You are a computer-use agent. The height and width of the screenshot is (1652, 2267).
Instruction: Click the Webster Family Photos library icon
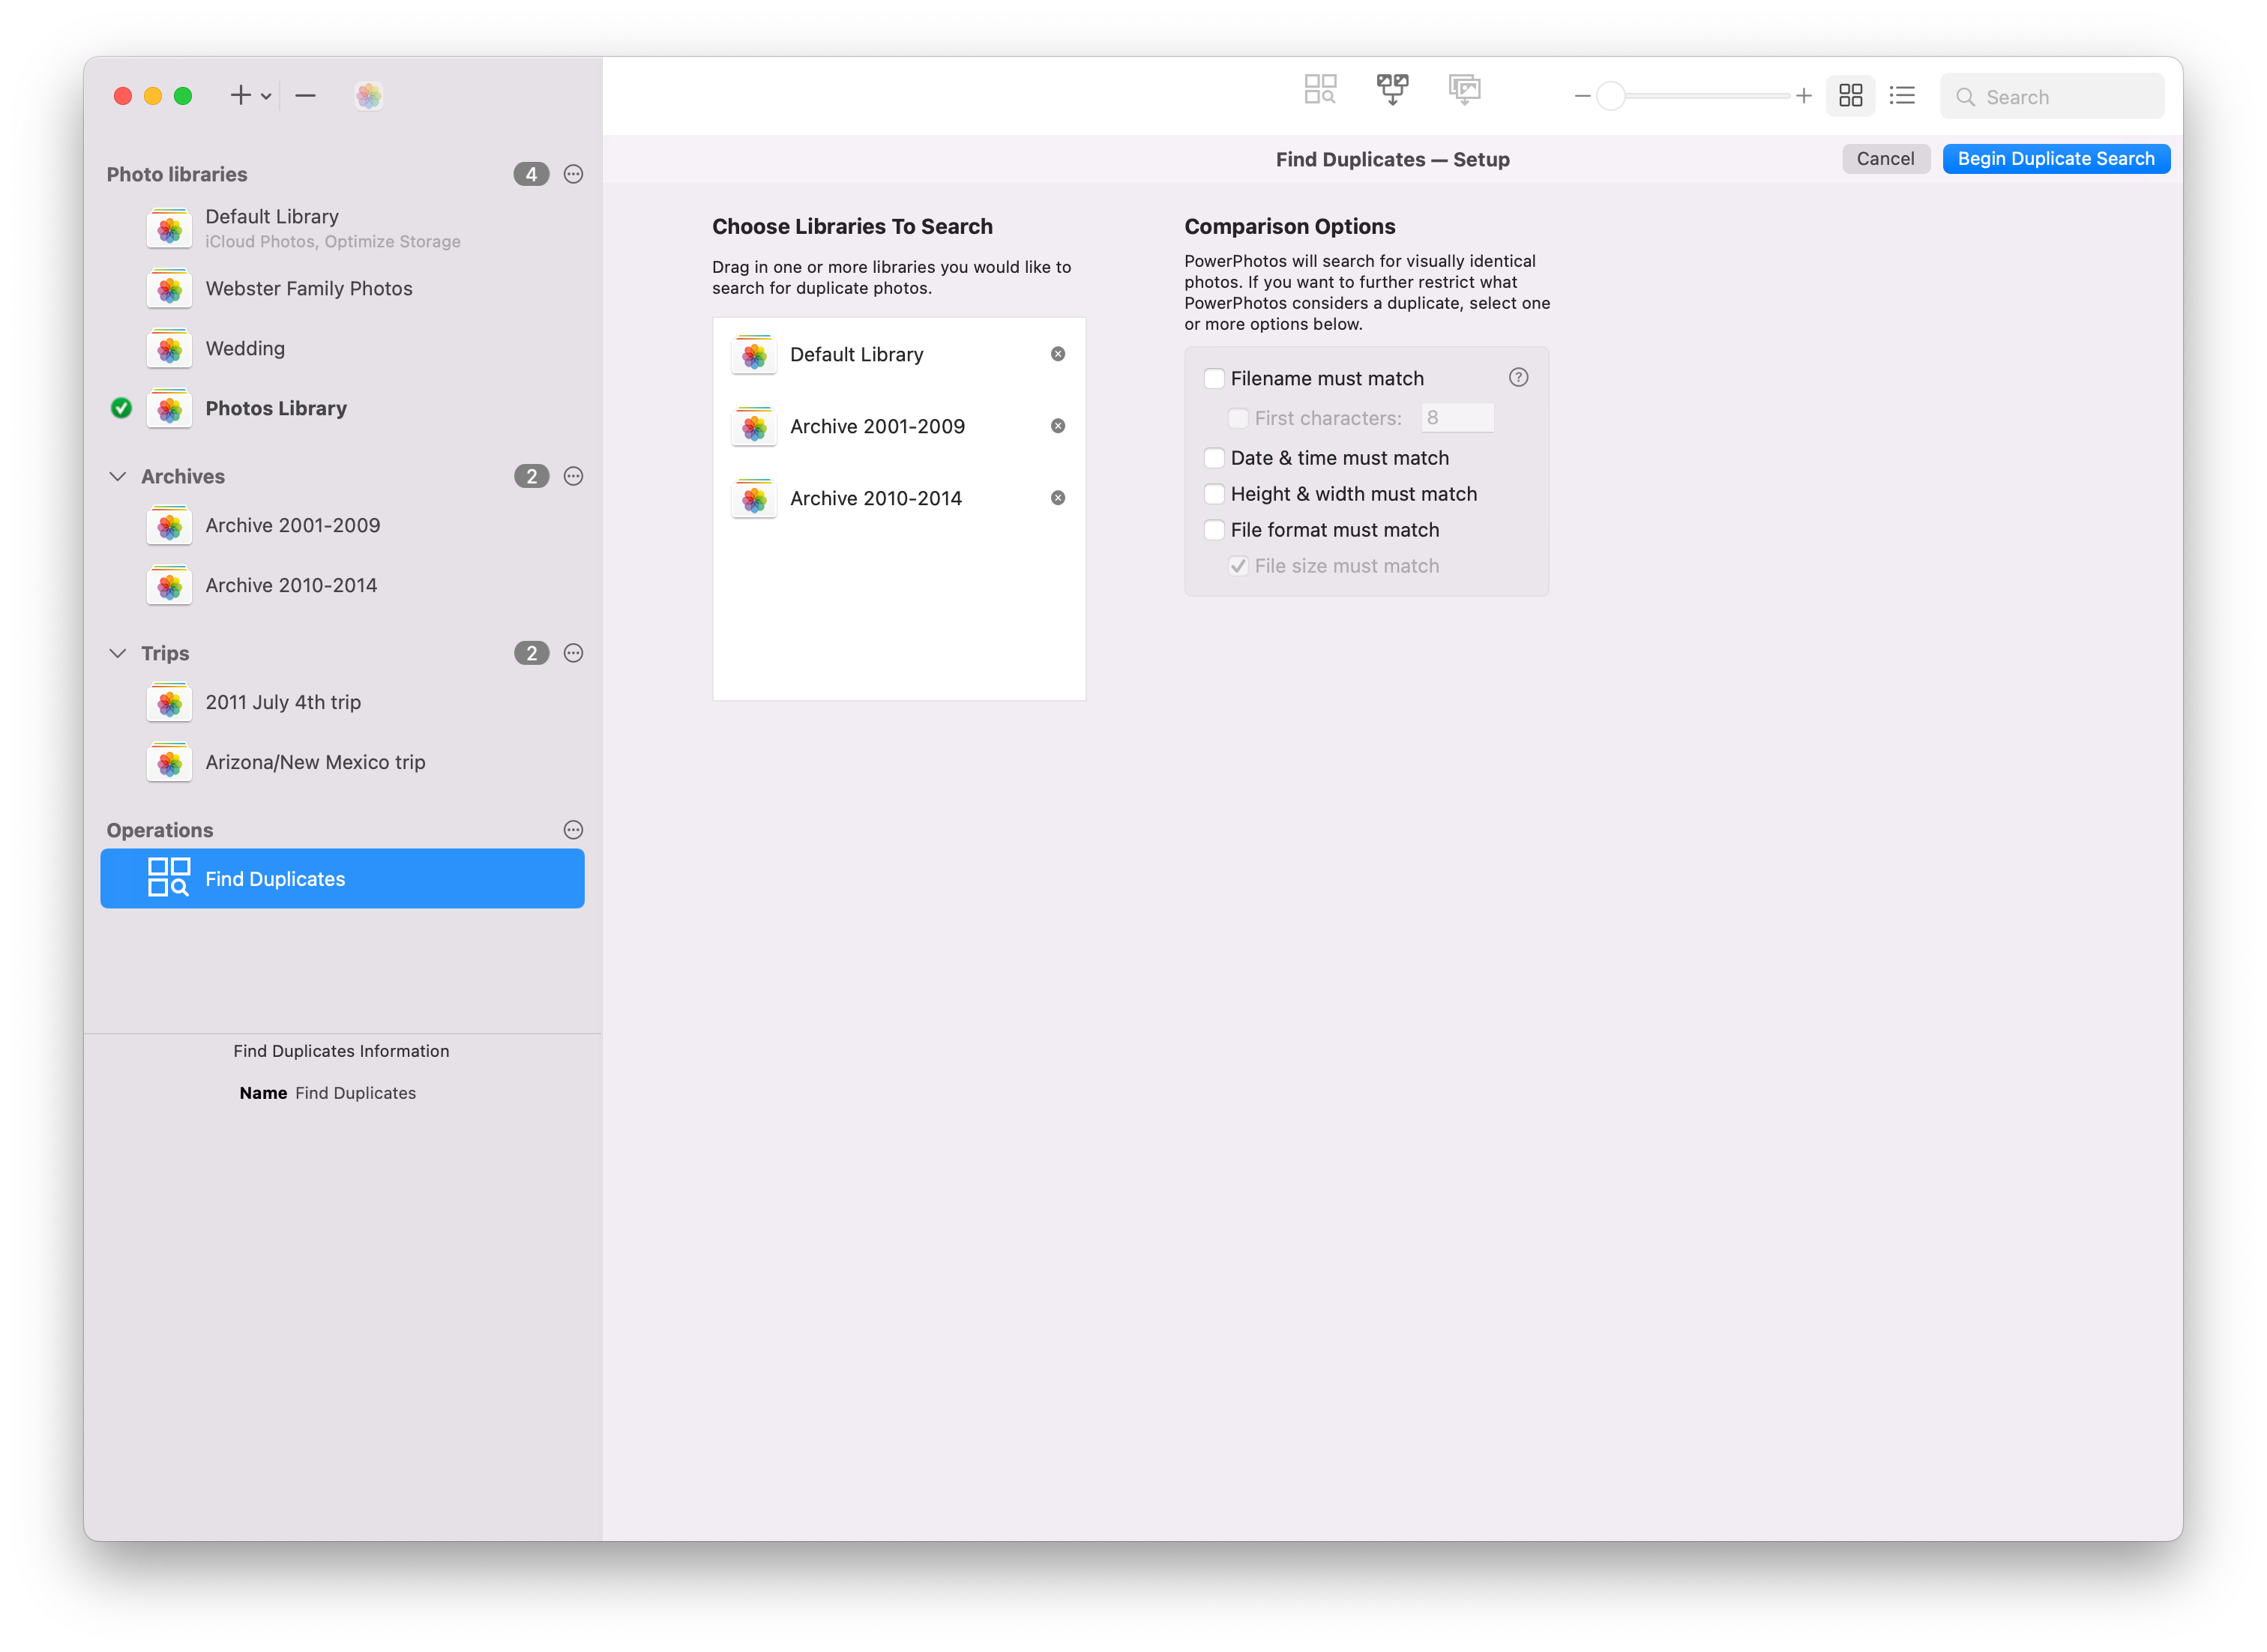pos(169,289)
